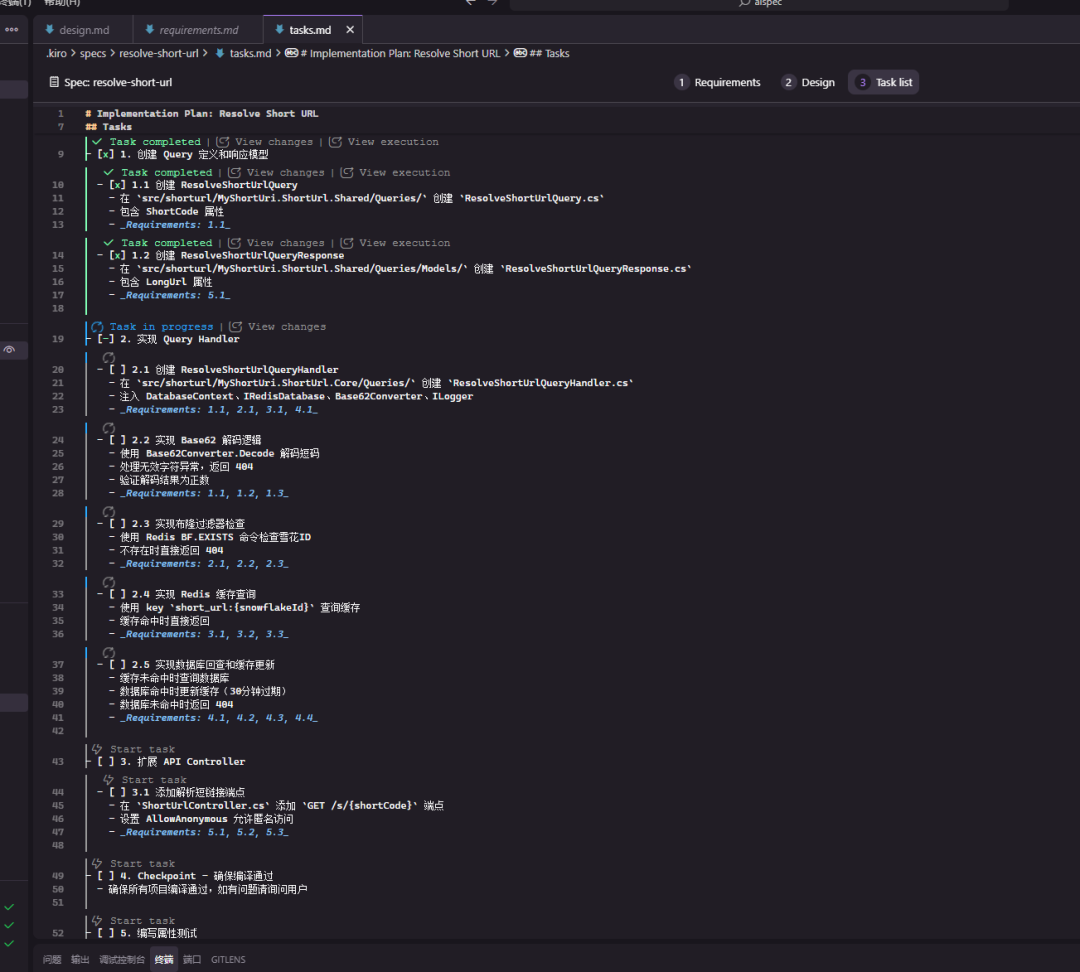Toggle checkbox of task 2.4 Redis 缓存查询
The height and width of the screenshot is (972, 1080).
point(117,594)
